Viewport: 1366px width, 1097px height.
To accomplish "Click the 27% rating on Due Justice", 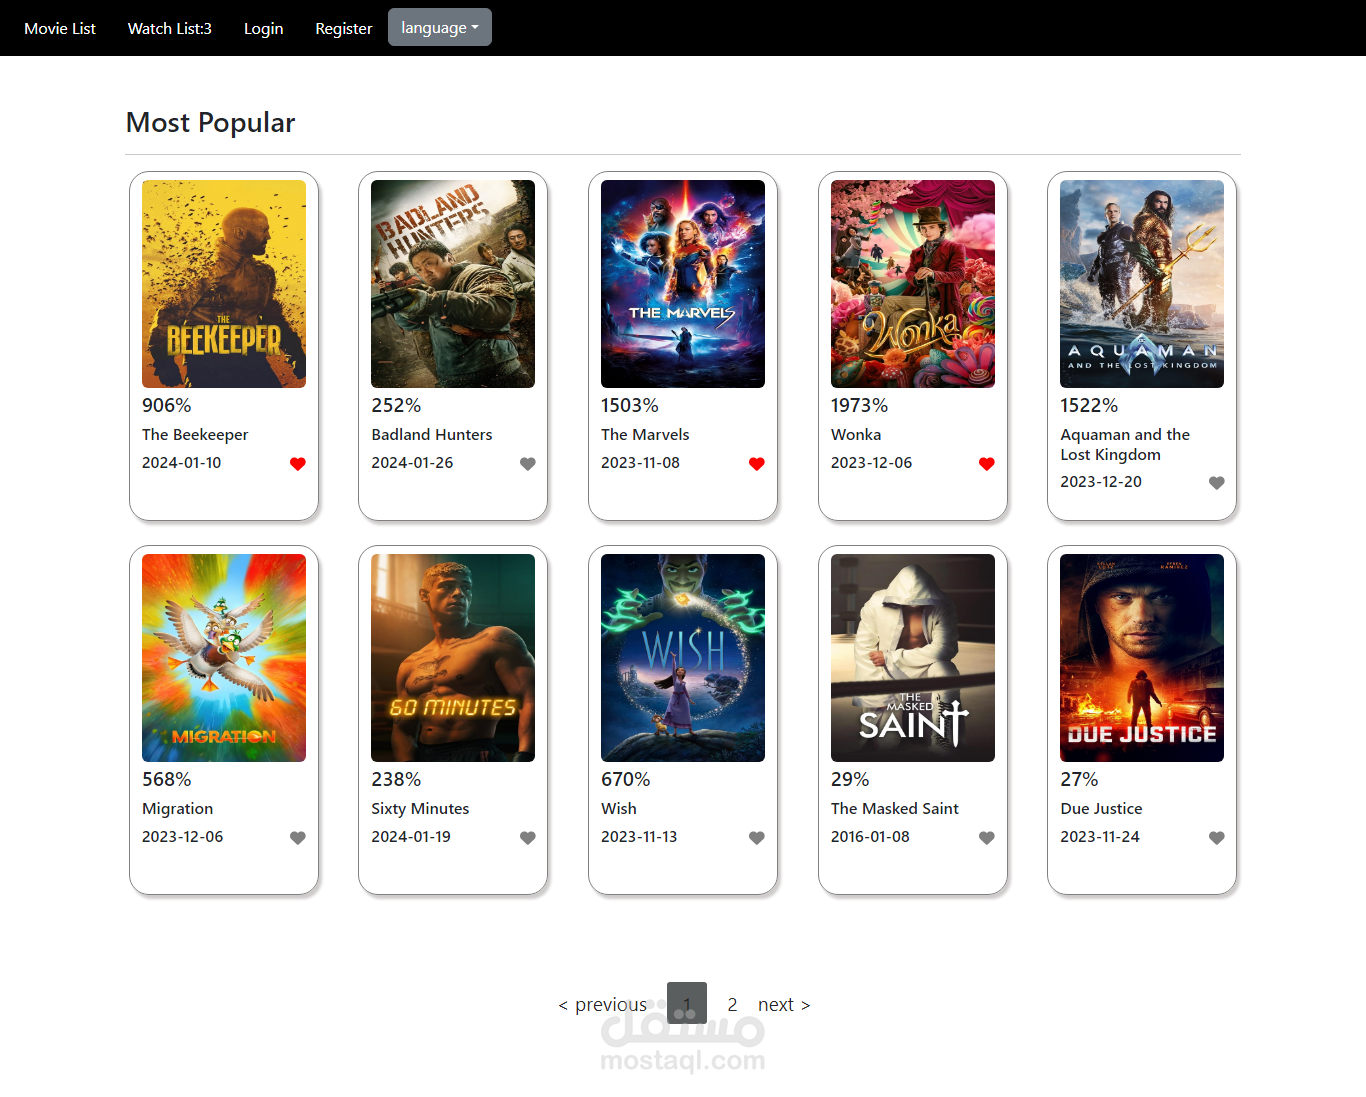I will click(x=1079, y=780).
